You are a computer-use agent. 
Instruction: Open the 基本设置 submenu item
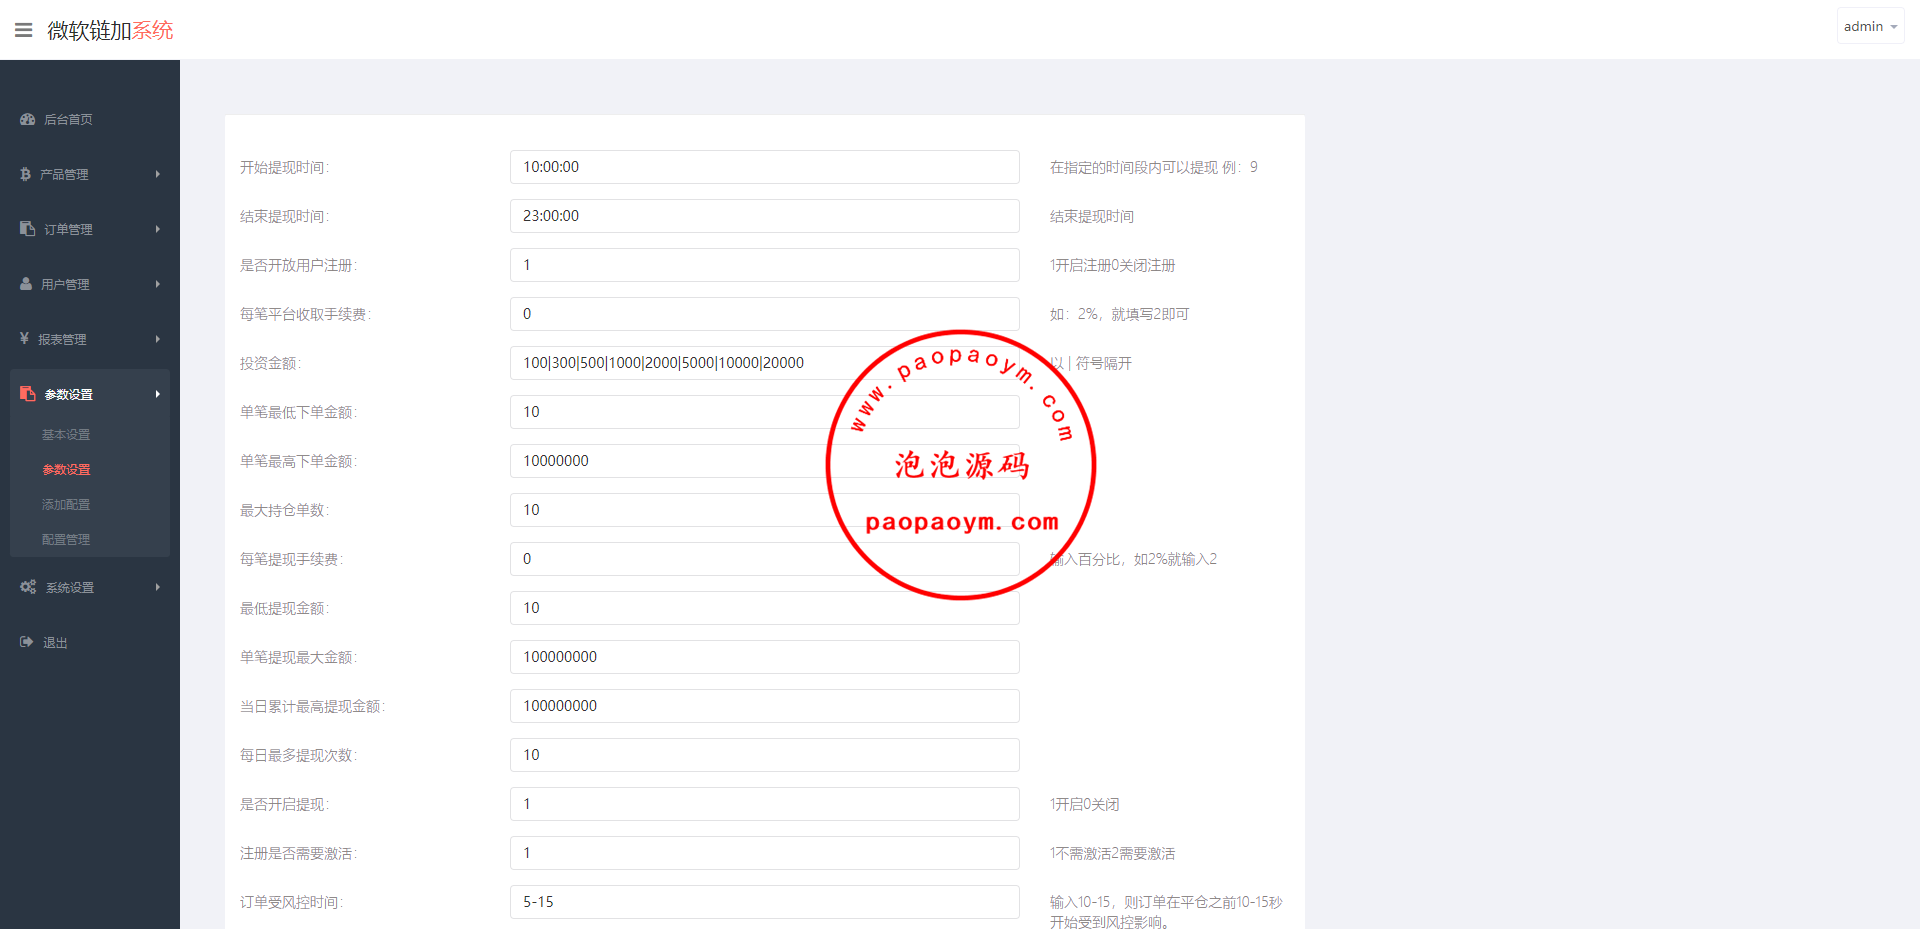[66, 434]
